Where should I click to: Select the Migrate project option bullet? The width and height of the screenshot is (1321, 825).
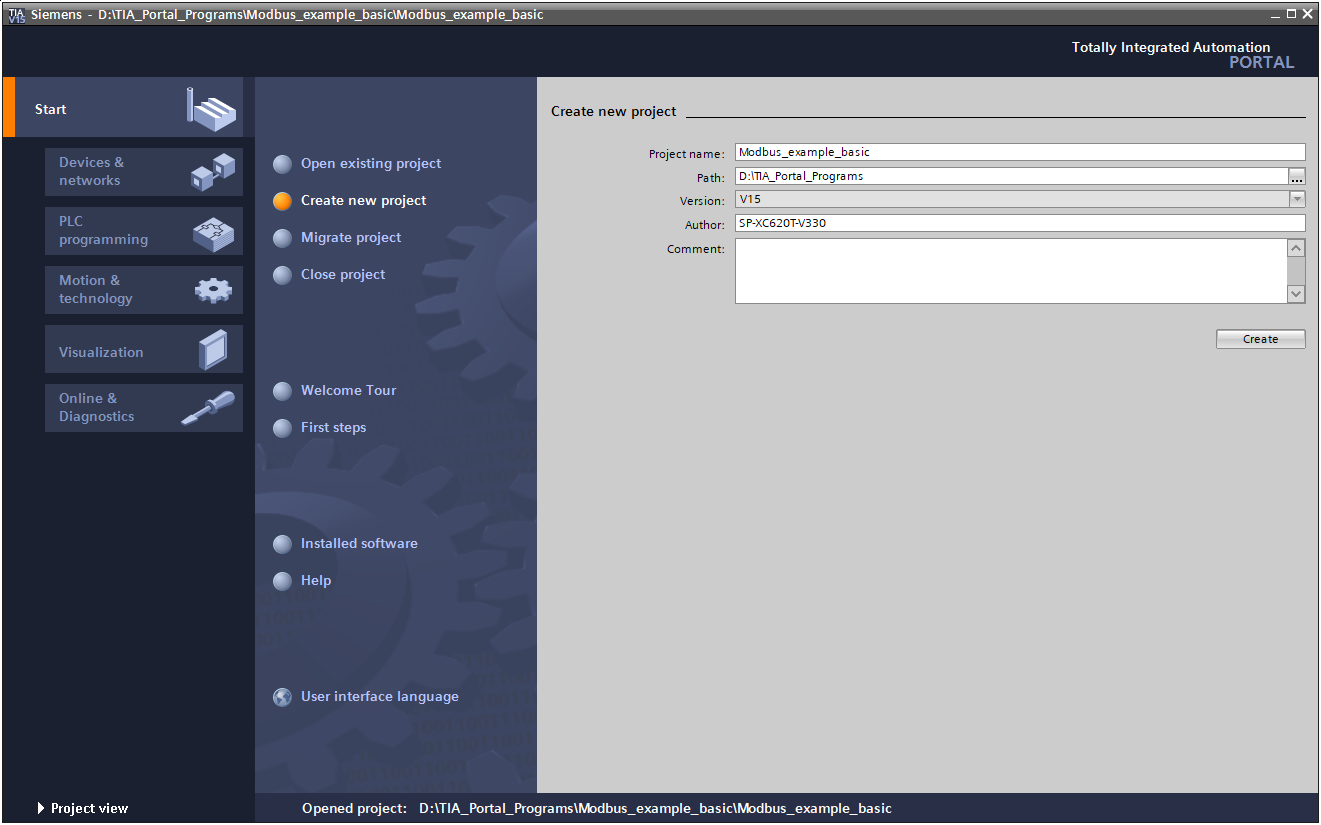283,238
